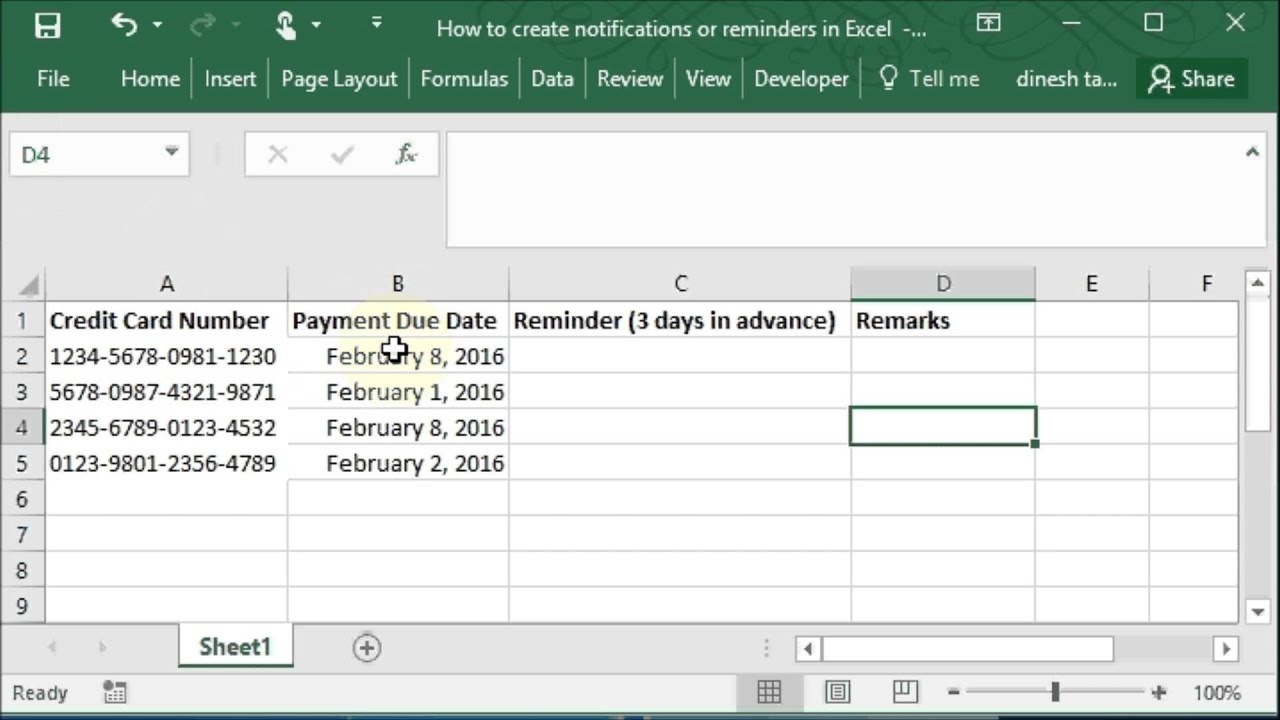Click the Insert Function fx icon
1280x720 pixels.
coord(406,154)
